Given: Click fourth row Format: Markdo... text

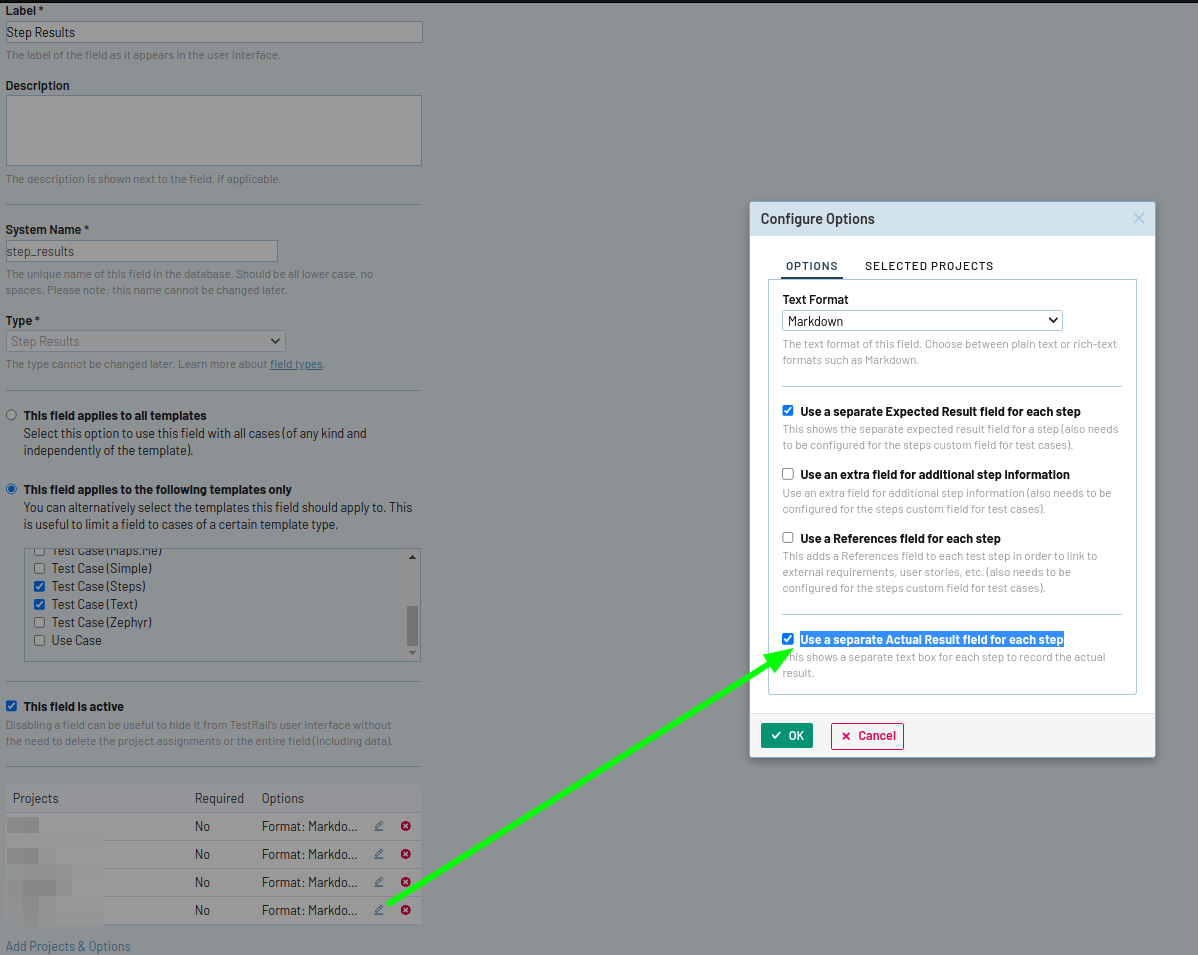Looking at the screenshot, I should point(309,910).
